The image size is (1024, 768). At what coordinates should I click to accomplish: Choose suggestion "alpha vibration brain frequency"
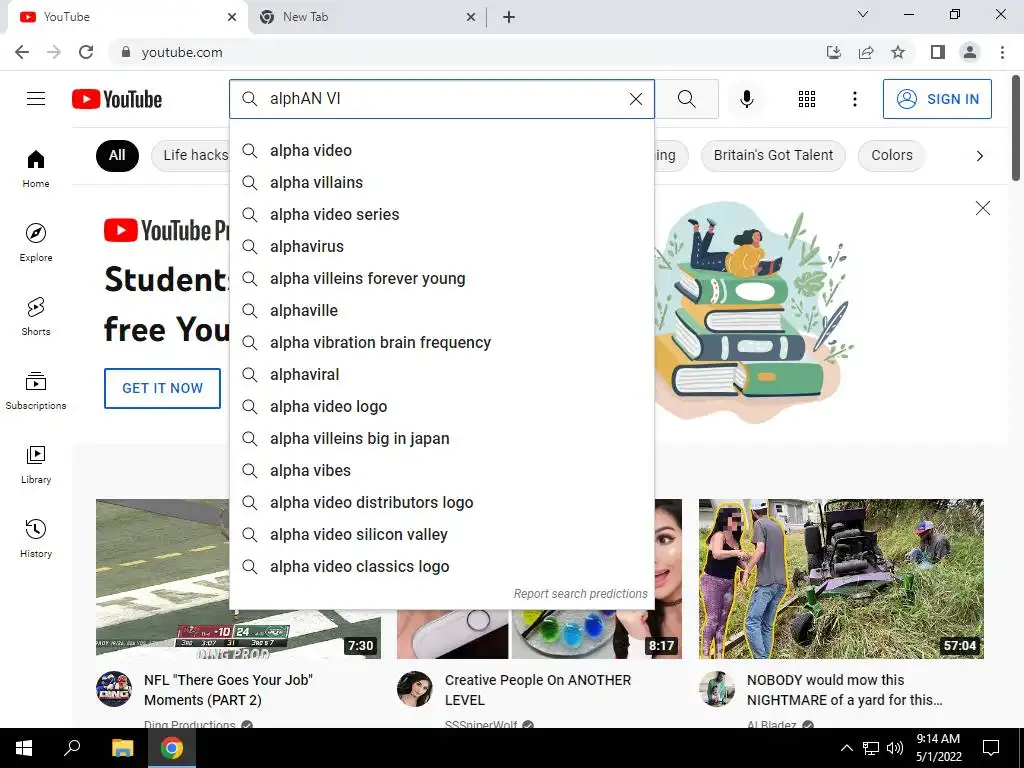[442, 342]
